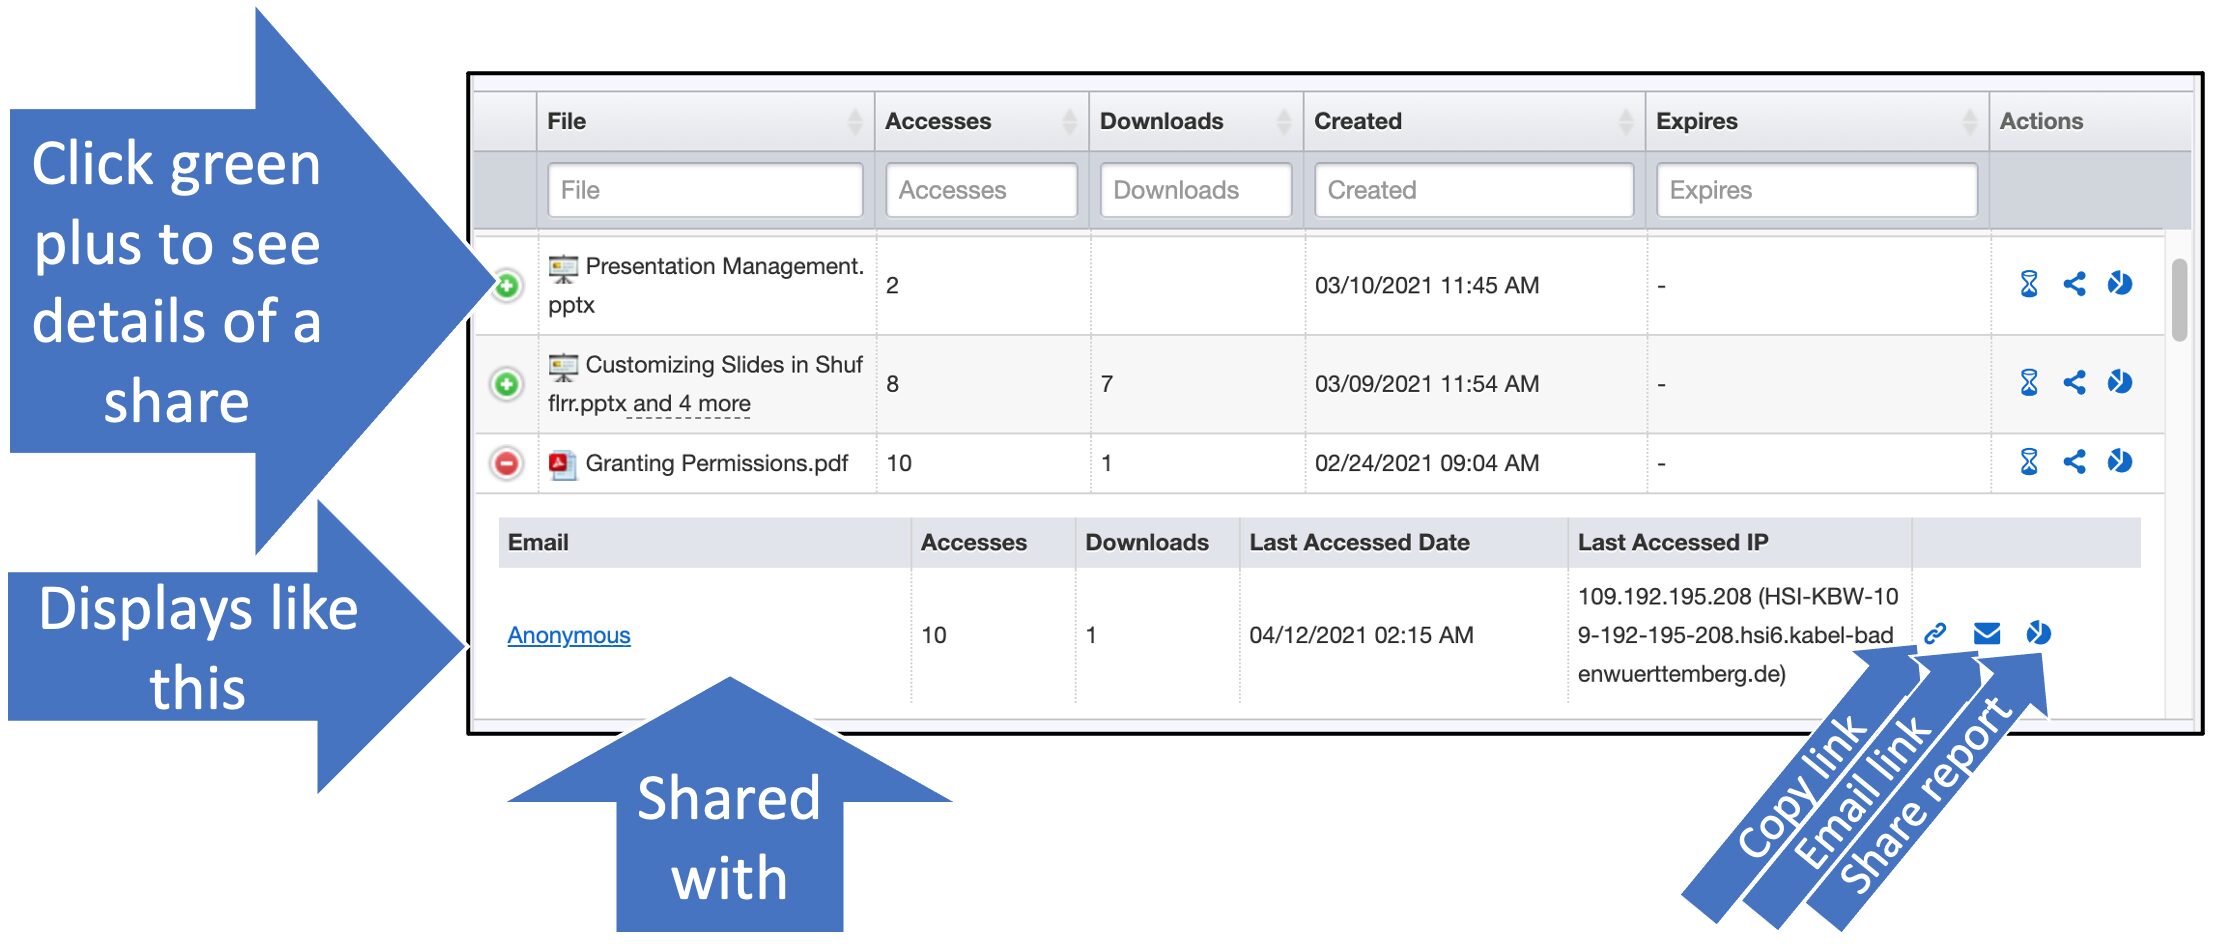Image resolution: width=2214 pixels, height=944 pixels.
Task: Email link for Anonymous share
Action: tap(1987, 633)
